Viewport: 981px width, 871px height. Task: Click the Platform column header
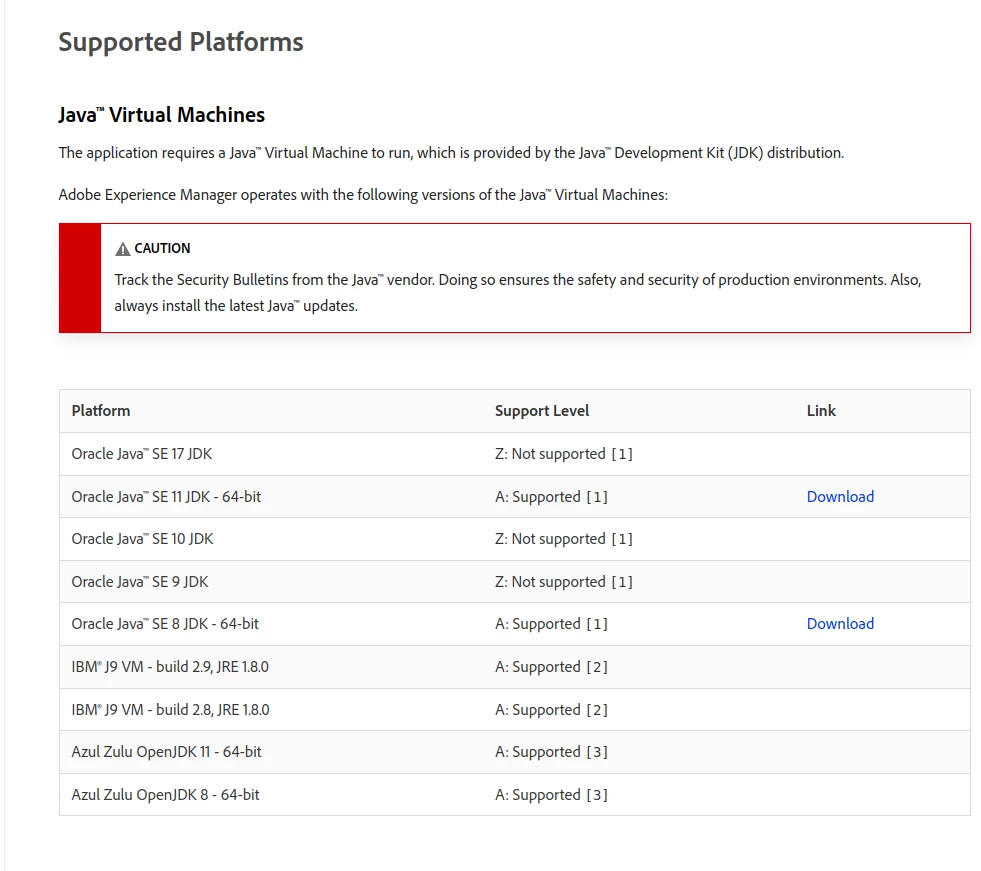pyautogui.click(x=101, y=411)
